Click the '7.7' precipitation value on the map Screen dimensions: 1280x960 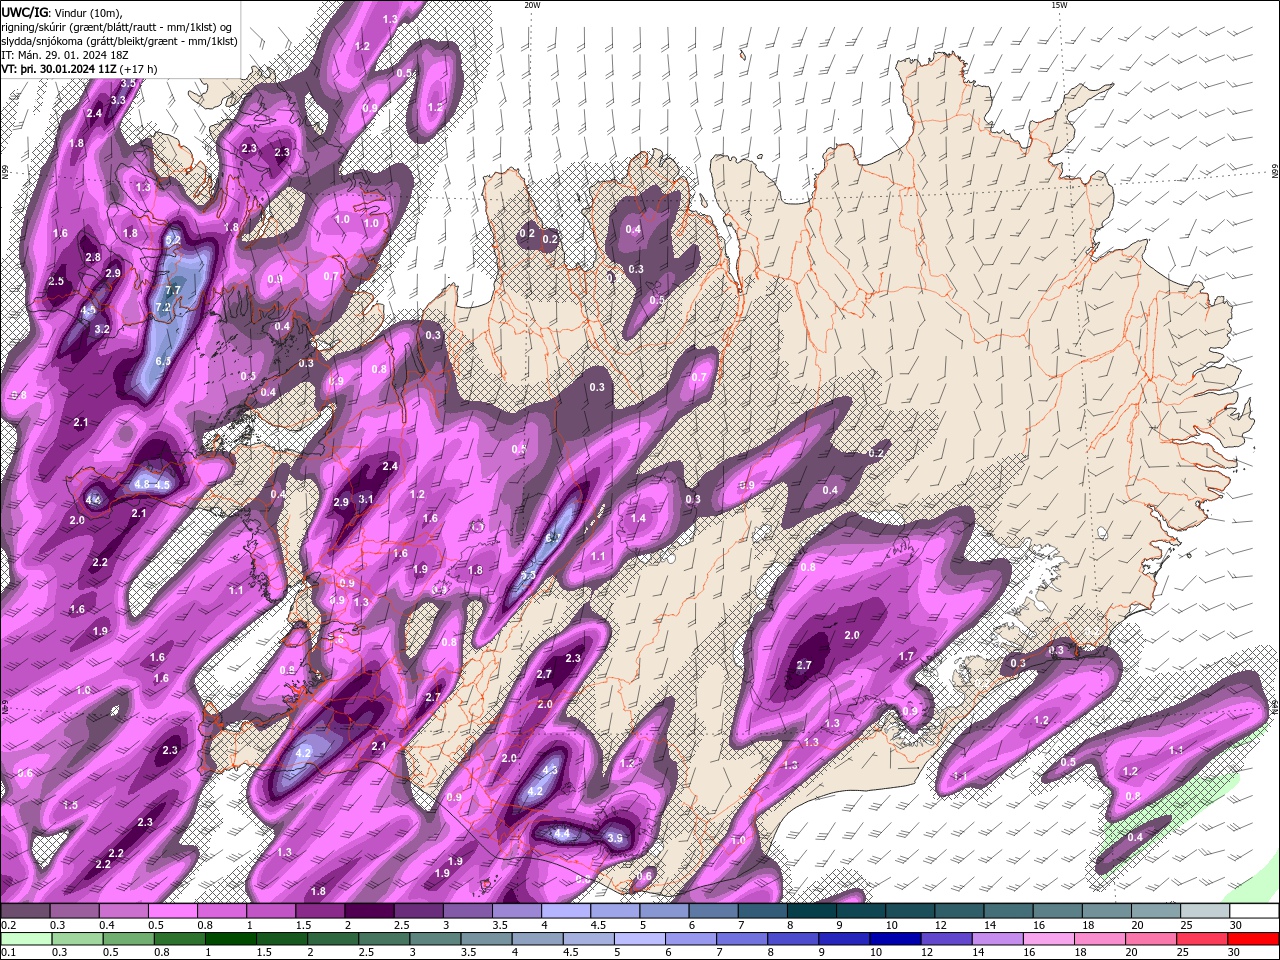[172, 290]
